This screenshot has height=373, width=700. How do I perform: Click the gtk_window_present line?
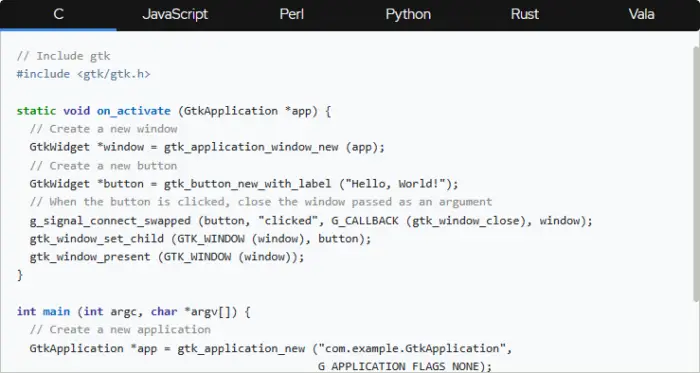click(167, 257)
